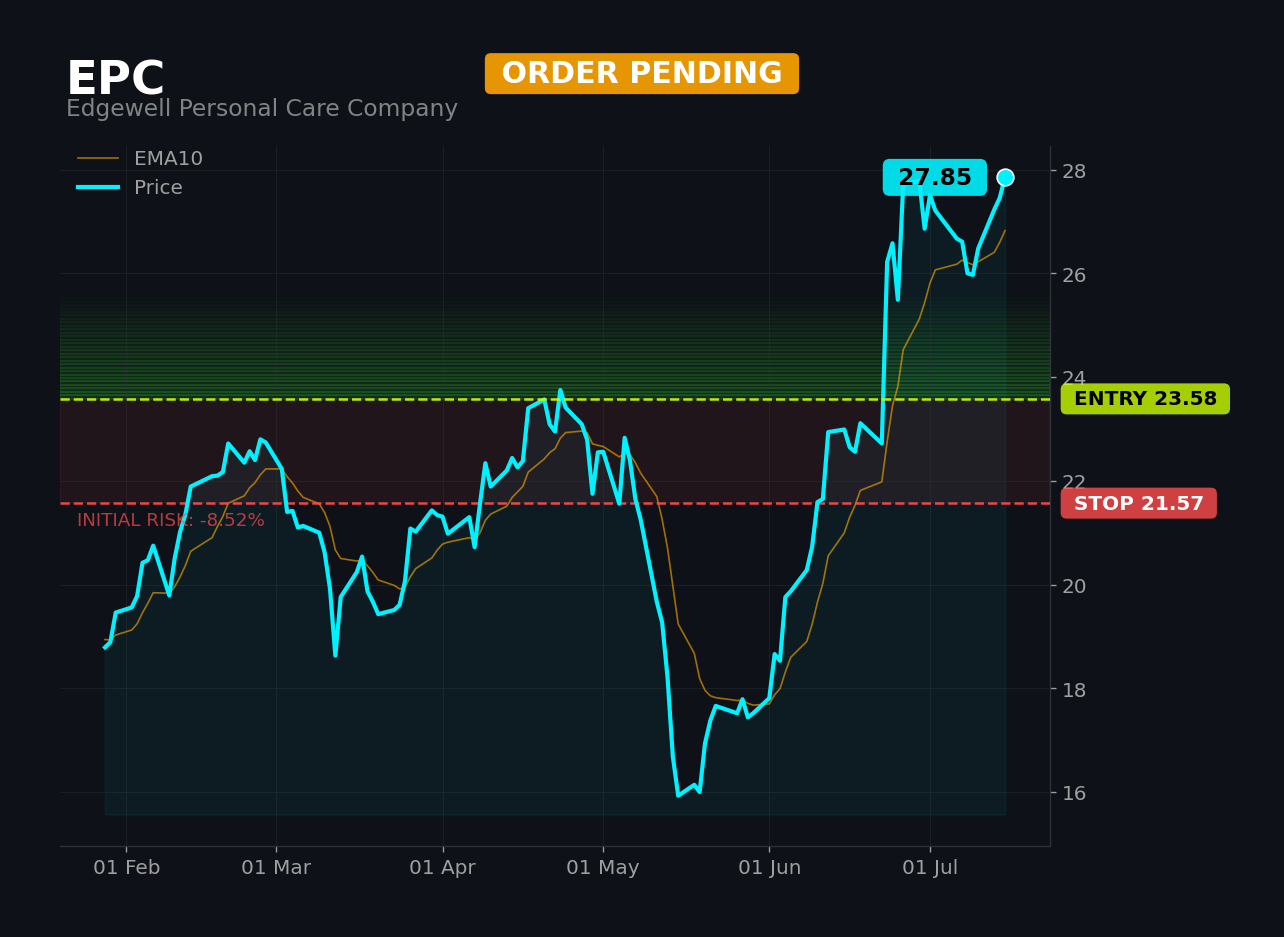1284x937 pixels.
Task: Click the 01 Feb x-axis label
Action: (x=127, y=868)
